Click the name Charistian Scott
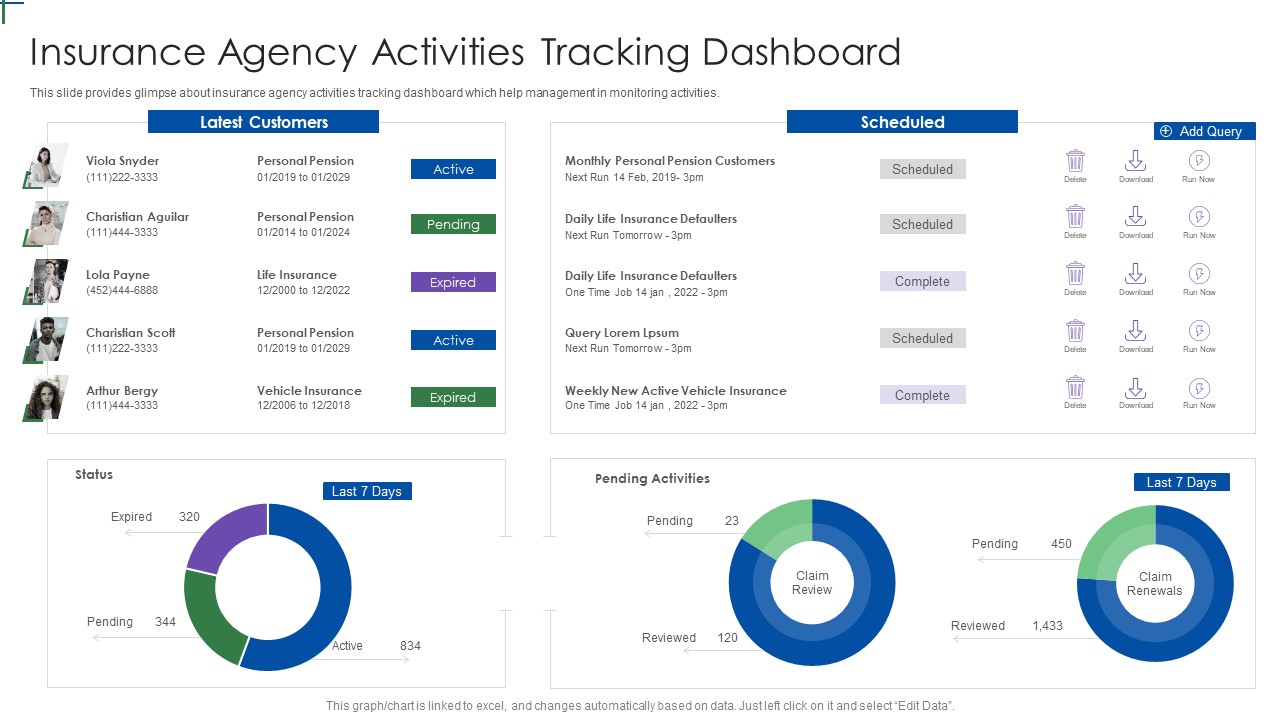This screenshot has height=720, width=1280. point(130,333)
